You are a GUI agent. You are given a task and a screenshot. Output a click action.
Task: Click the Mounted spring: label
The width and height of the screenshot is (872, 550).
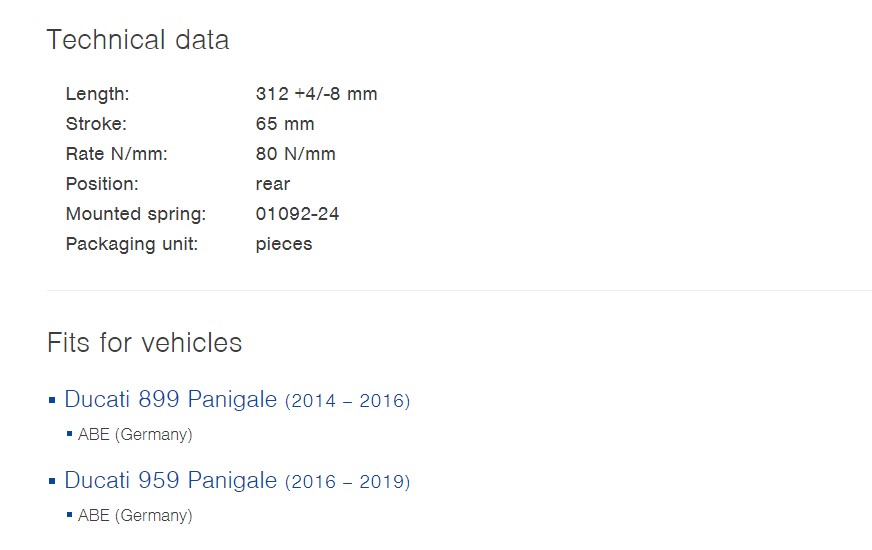[x=135, y=214]
